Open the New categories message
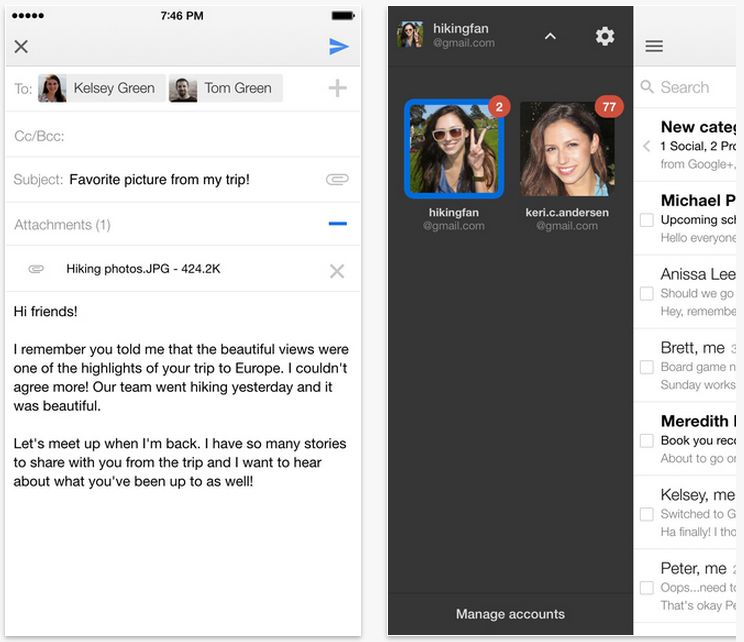Image resolution: width=744 pixels, height=642 pixels. click(x=687, y=145)
